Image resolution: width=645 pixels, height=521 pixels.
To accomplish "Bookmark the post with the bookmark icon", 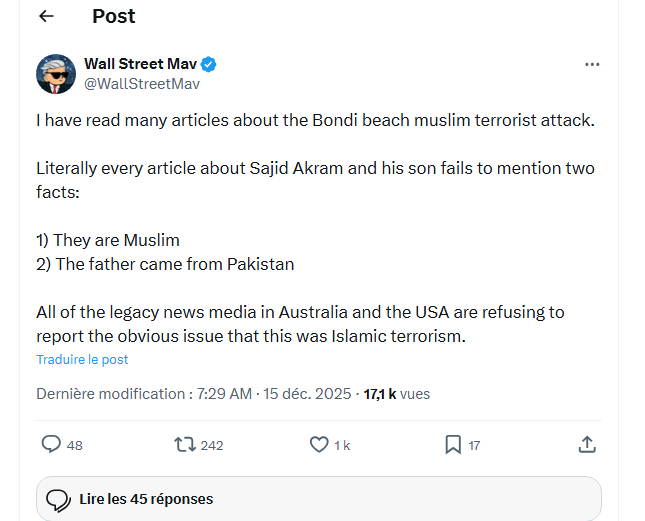I will (452, 444).
